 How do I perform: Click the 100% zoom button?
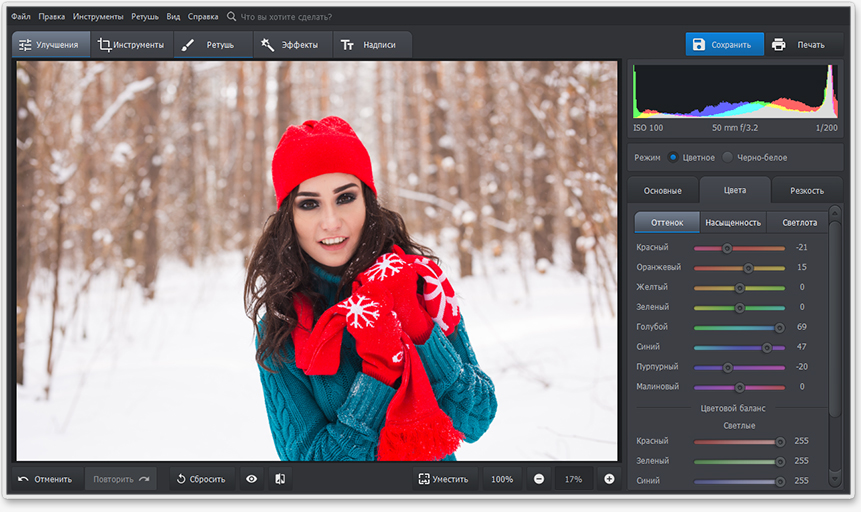501,479
